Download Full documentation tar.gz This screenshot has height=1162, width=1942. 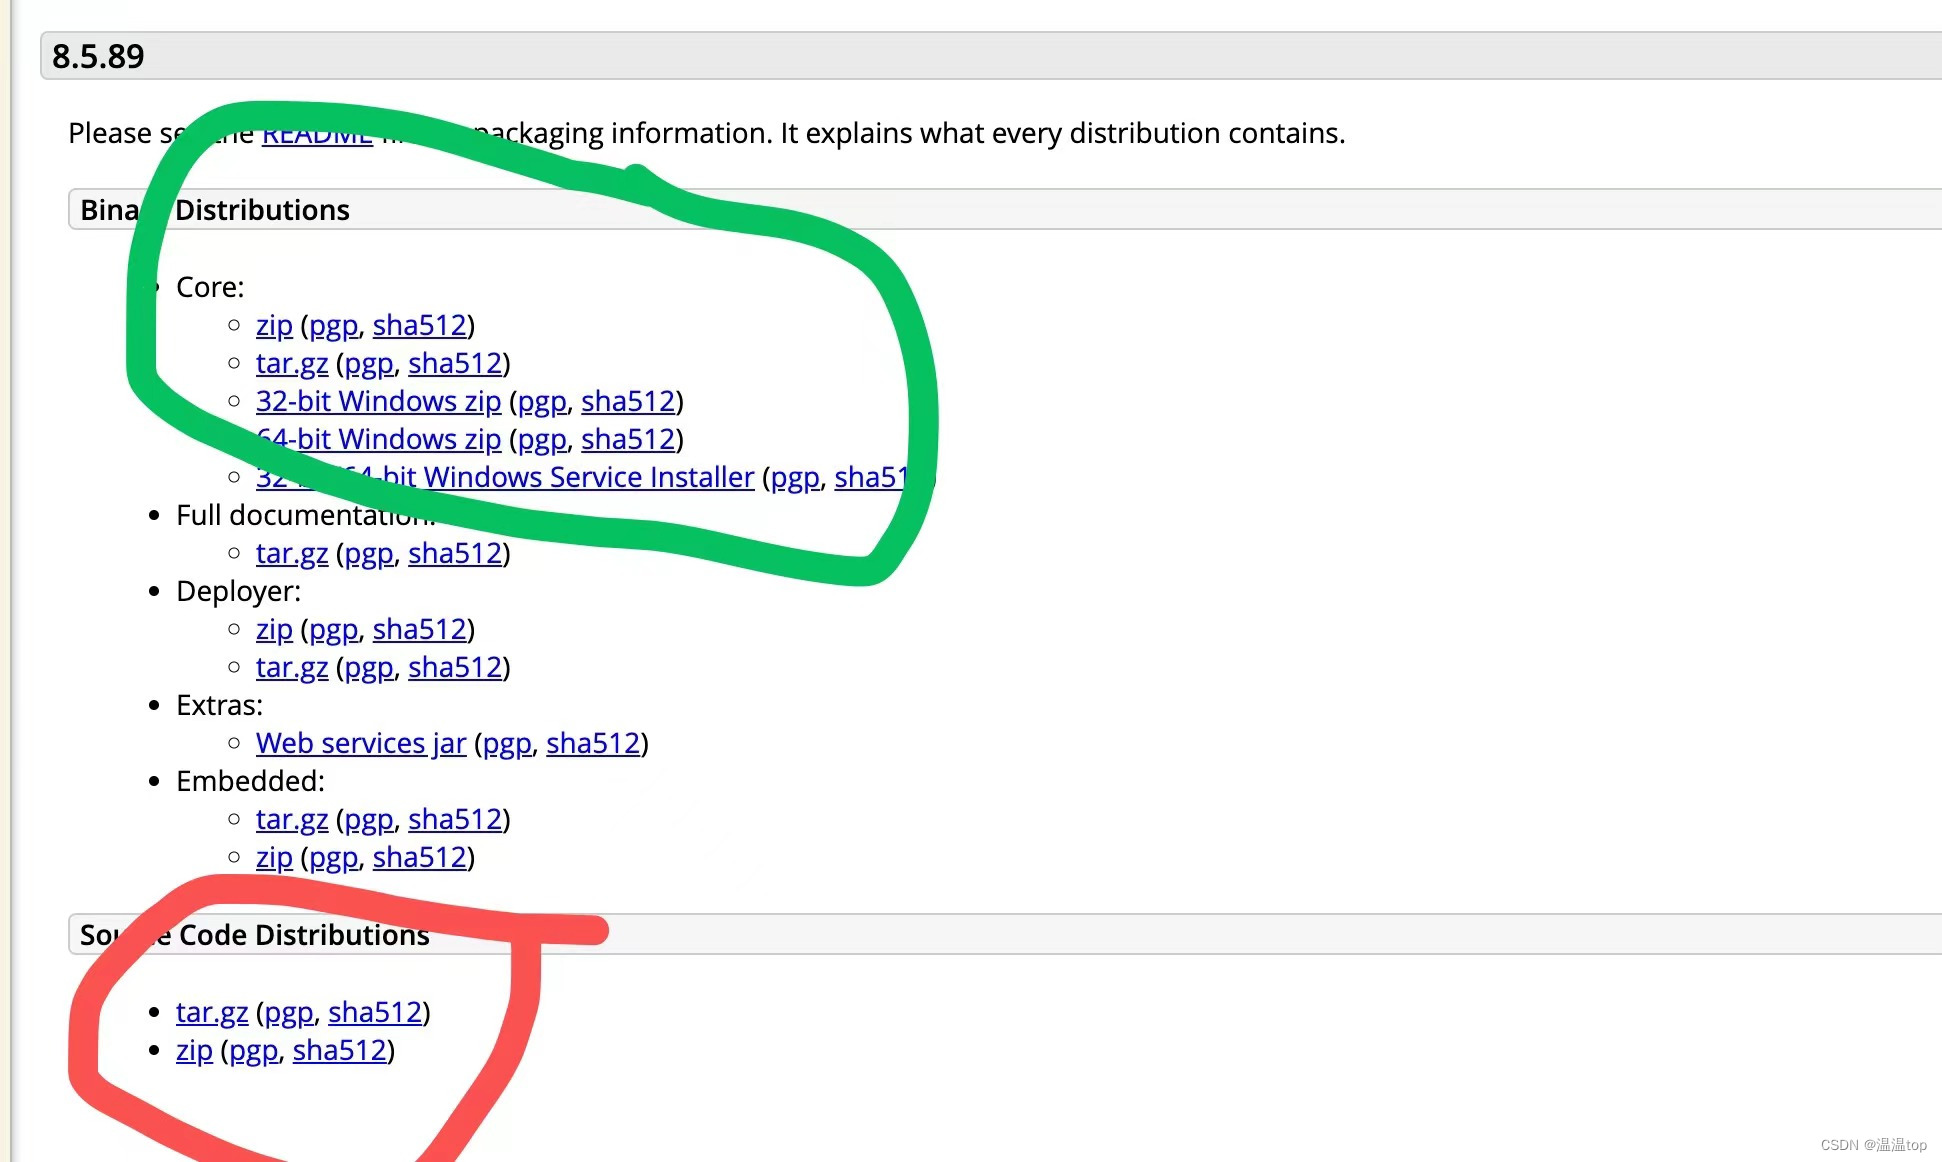pyautogui.click(x=291, y=554)
